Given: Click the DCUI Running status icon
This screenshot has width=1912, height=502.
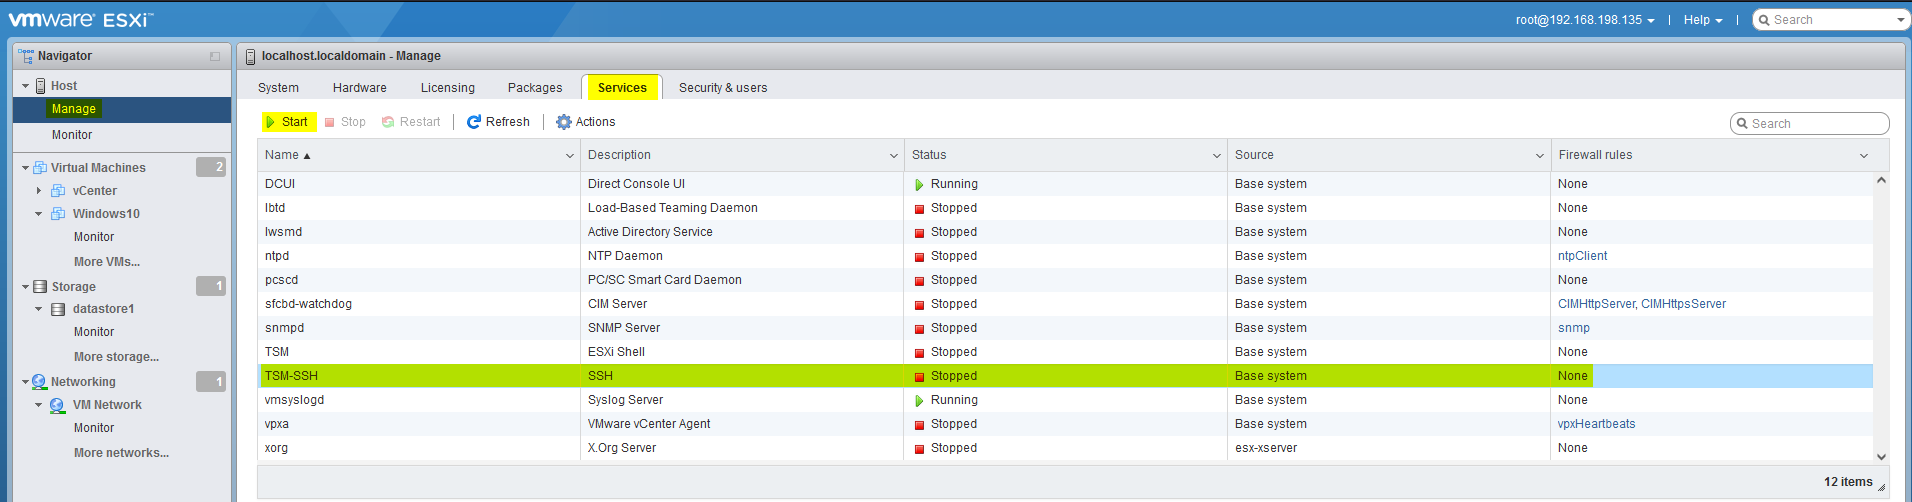Looking at the screenshot, I should coord(919,185).
